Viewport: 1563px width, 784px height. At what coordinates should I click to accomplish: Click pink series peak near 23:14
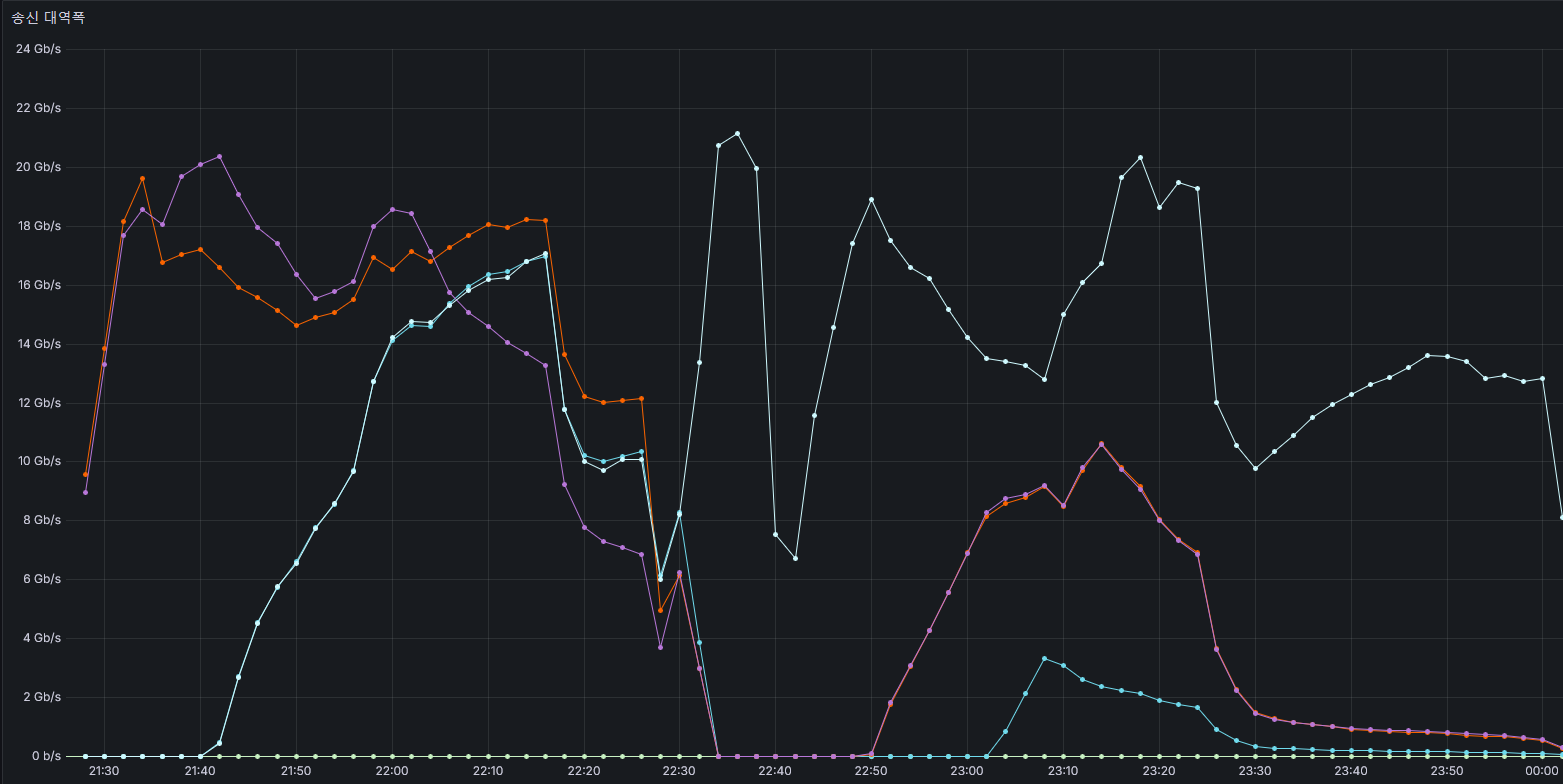1101,444
